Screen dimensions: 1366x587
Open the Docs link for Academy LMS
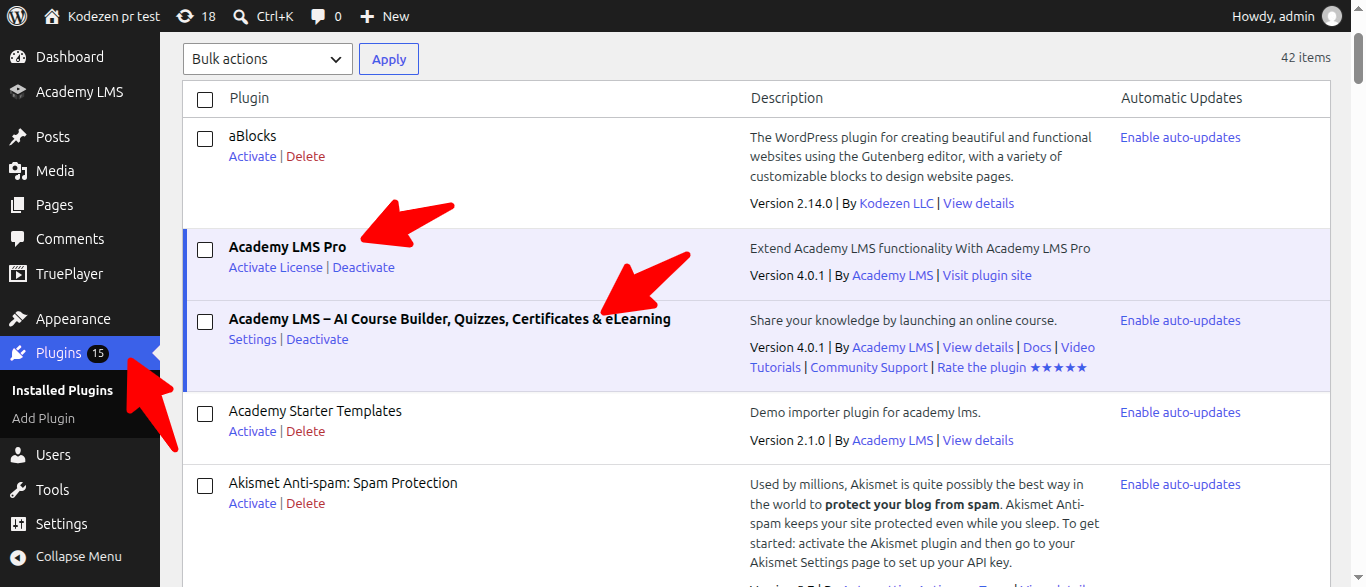pyautogui.click(x=1037, y=347)
